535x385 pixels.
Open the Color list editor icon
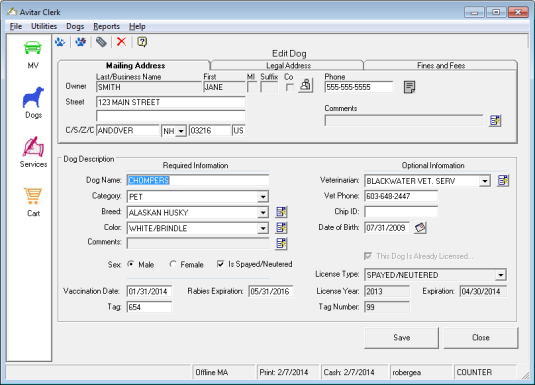(x=281, y=228)
